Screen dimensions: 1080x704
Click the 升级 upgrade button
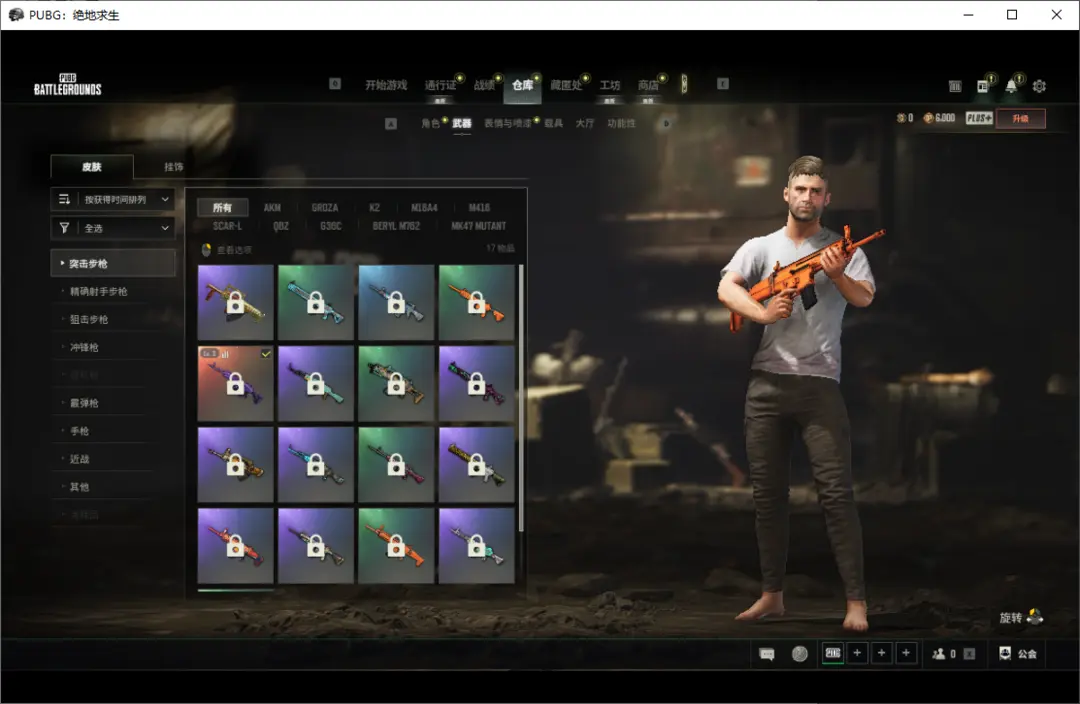(x=1020, y=118)
